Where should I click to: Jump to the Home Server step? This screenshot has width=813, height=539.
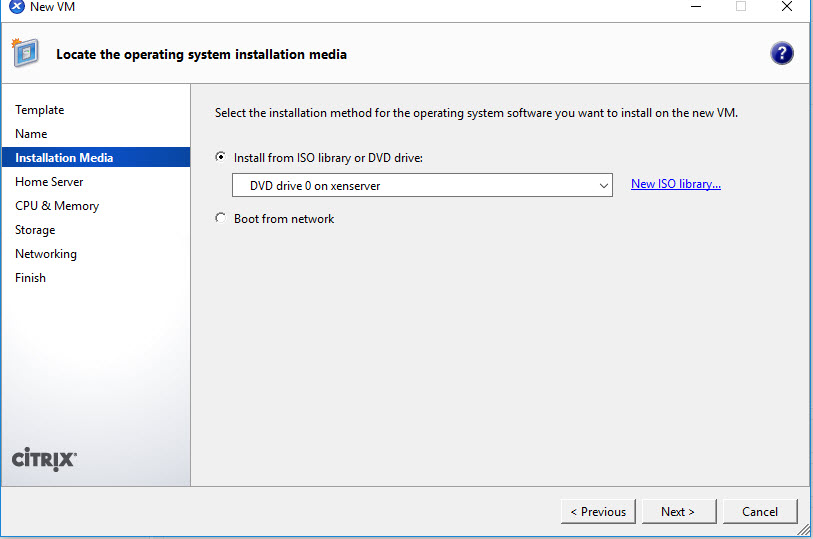pyautogui.click(x=49, y=182)
